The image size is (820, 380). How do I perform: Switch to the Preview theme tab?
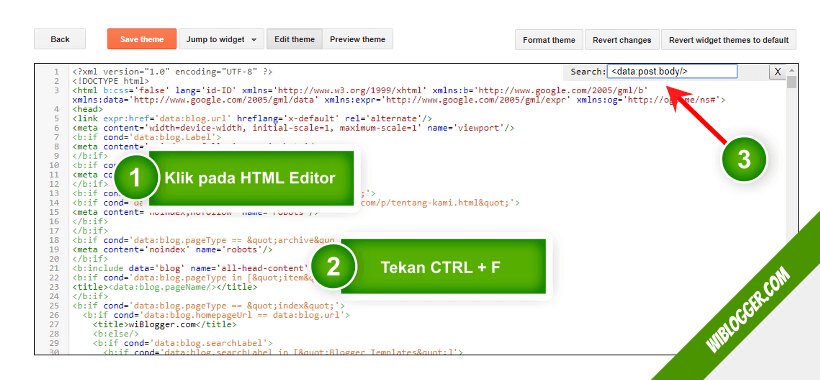tap(358, 39)
